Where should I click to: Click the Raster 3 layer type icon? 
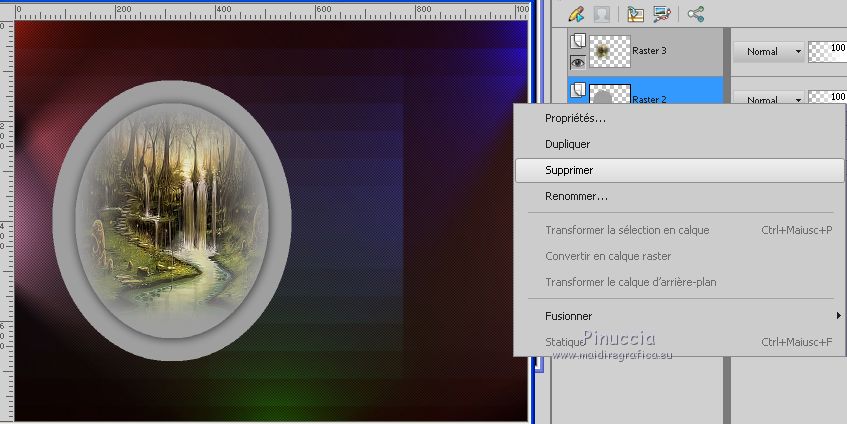point(578,41)
